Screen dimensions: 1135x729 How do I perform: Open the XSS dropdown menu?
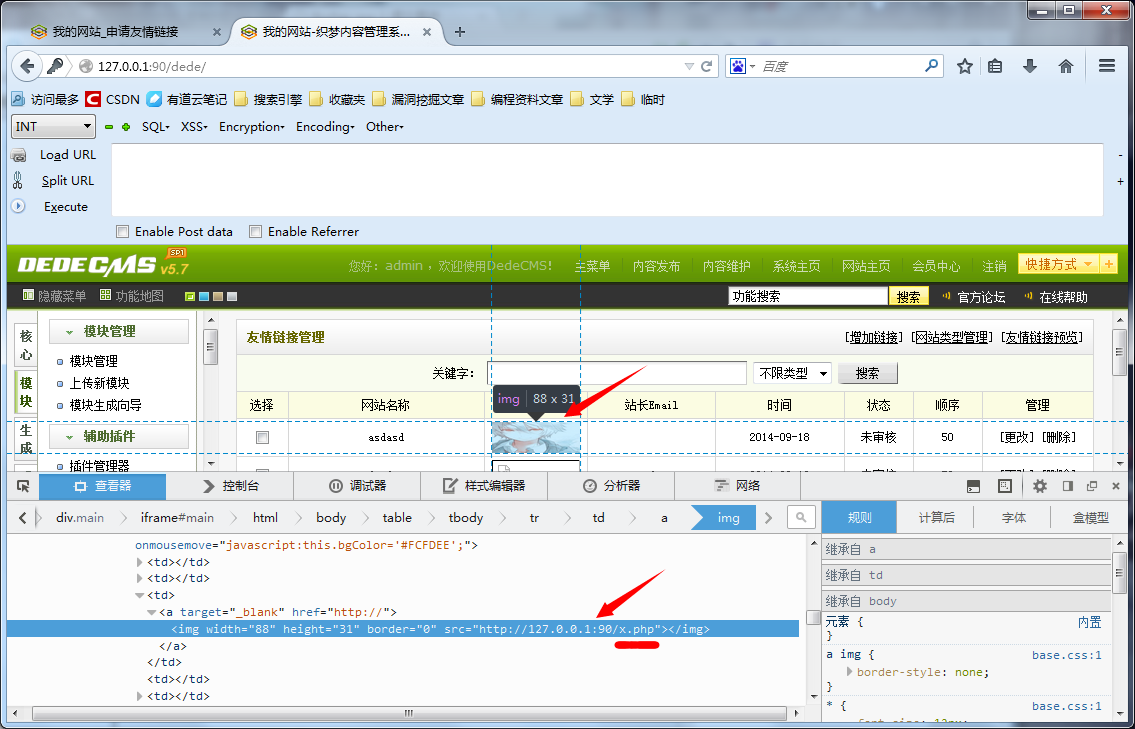194,127
